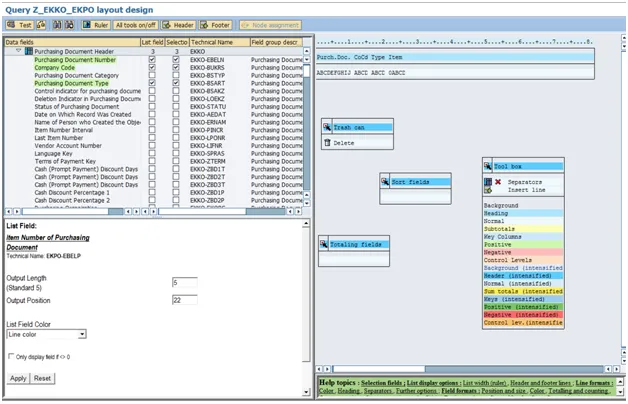Collapse the Purchasing Document Header tree node
The image size is (628, 404).
(19, 51)
